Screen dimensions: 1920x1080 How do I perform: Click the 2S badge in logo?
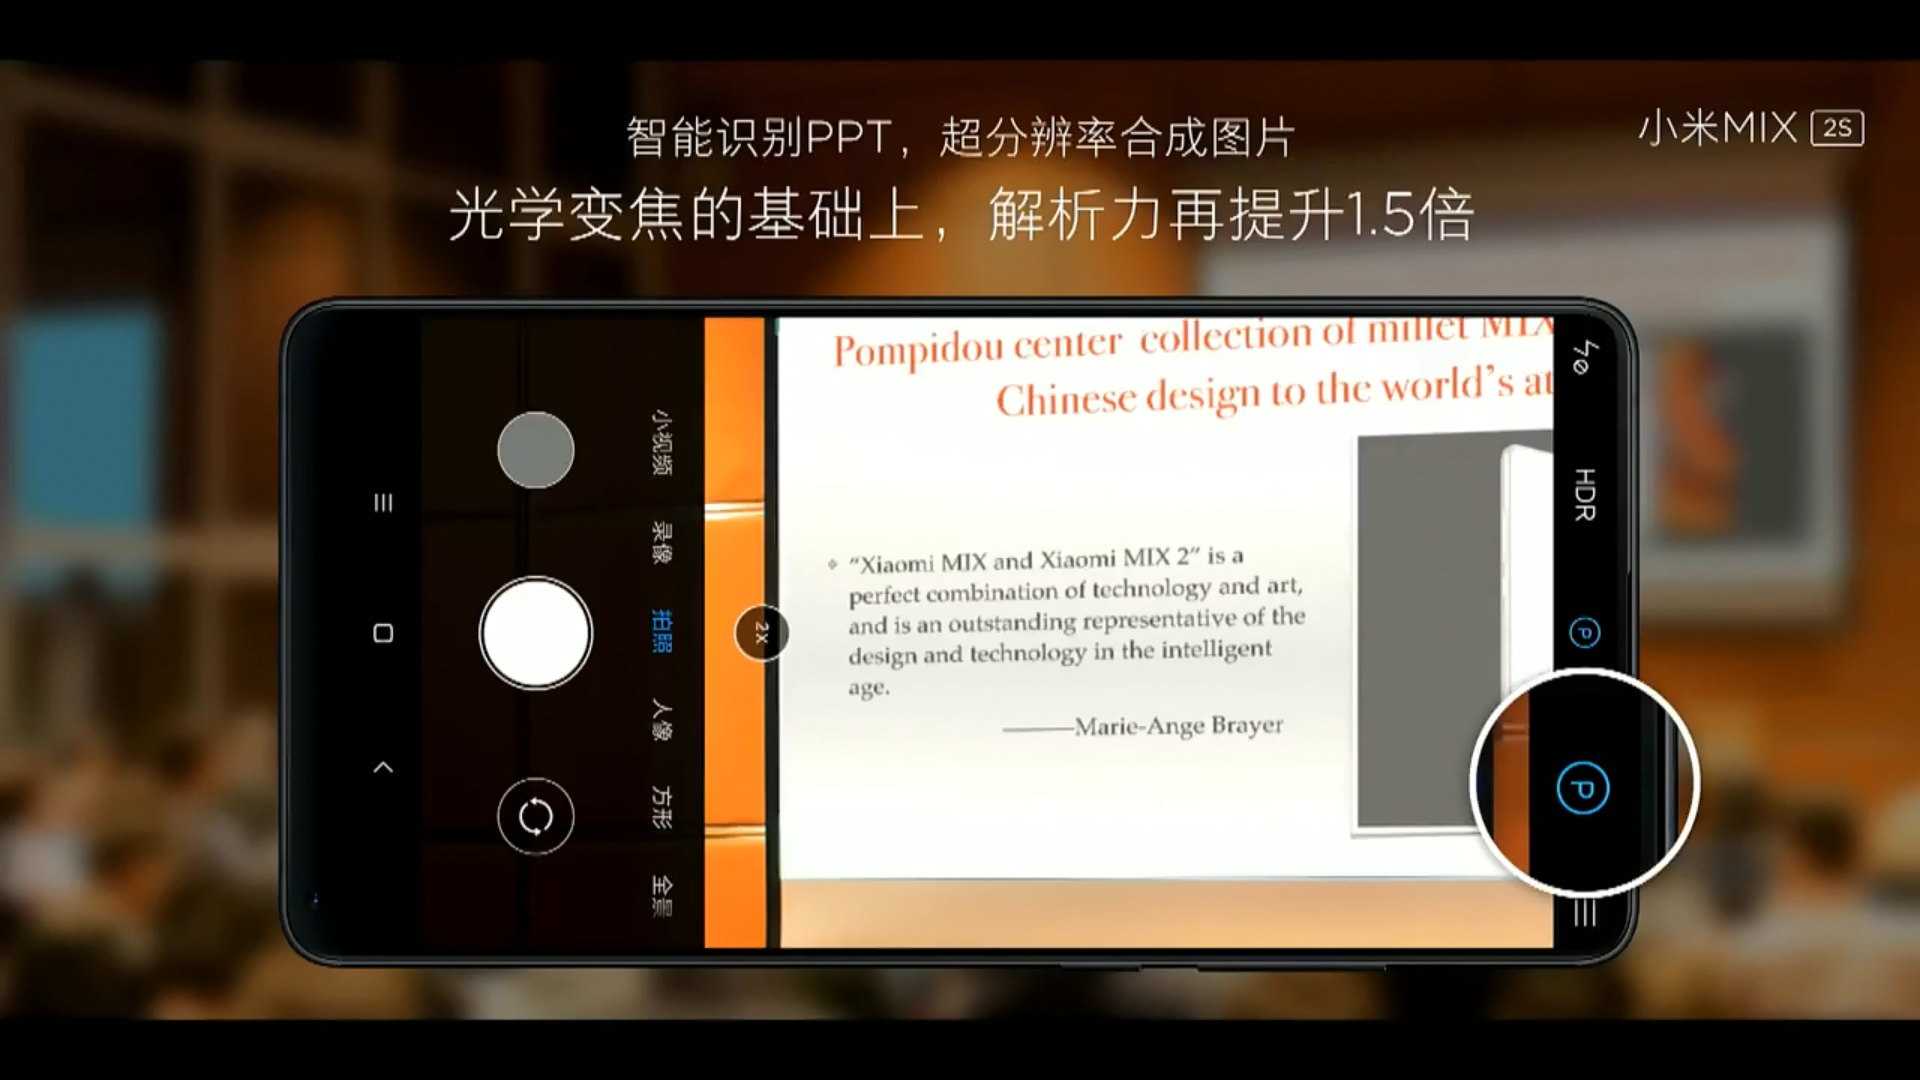(1837, 128)
